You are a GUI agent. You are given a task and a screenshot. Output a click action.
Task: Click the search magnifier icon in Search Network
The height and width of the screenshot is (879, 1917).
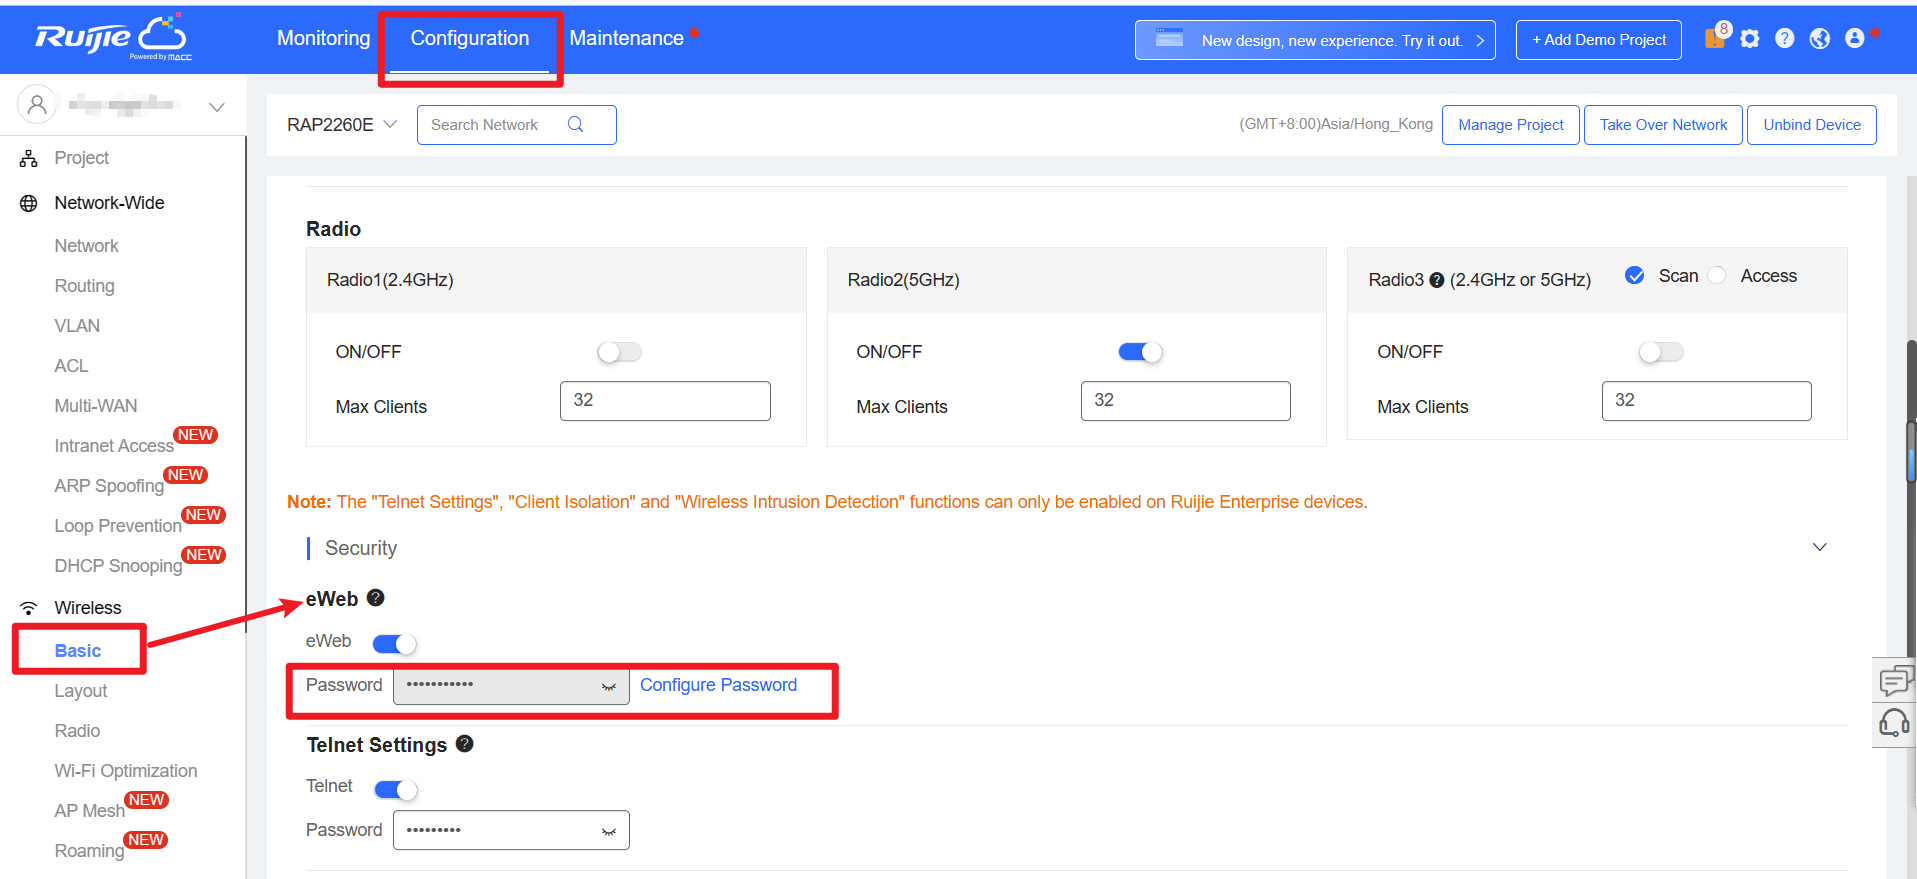[x=575, y=125]
